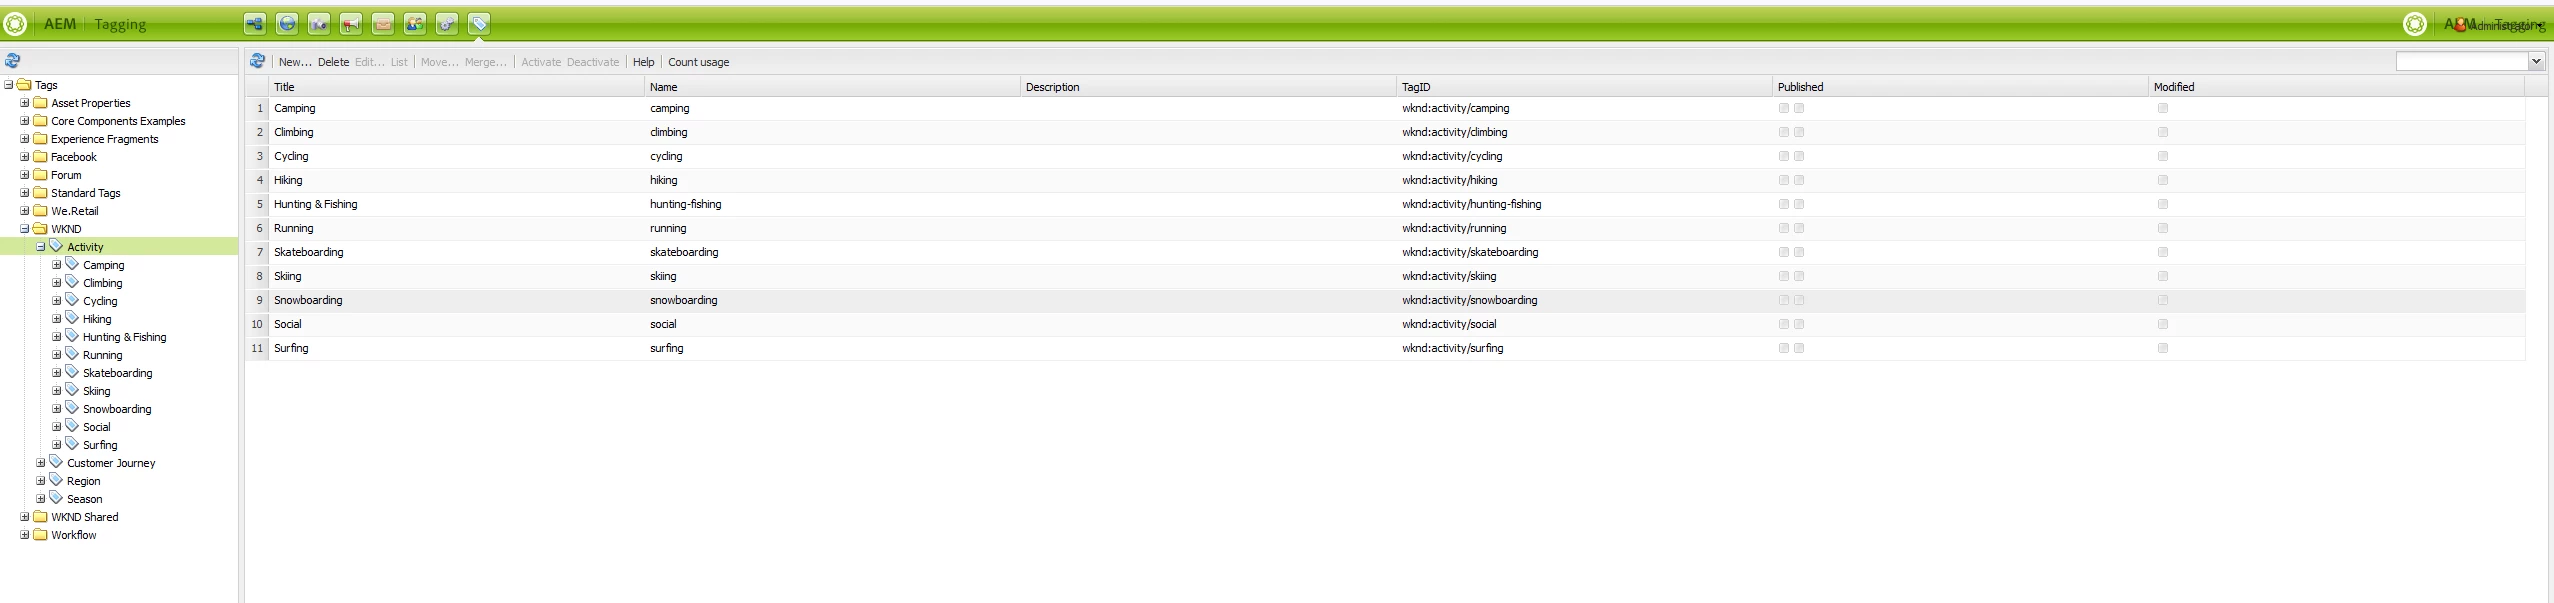Toggle Modified checkbox for Skateboarding row
Screen dimensions: 2554x603
[2162, 252]
